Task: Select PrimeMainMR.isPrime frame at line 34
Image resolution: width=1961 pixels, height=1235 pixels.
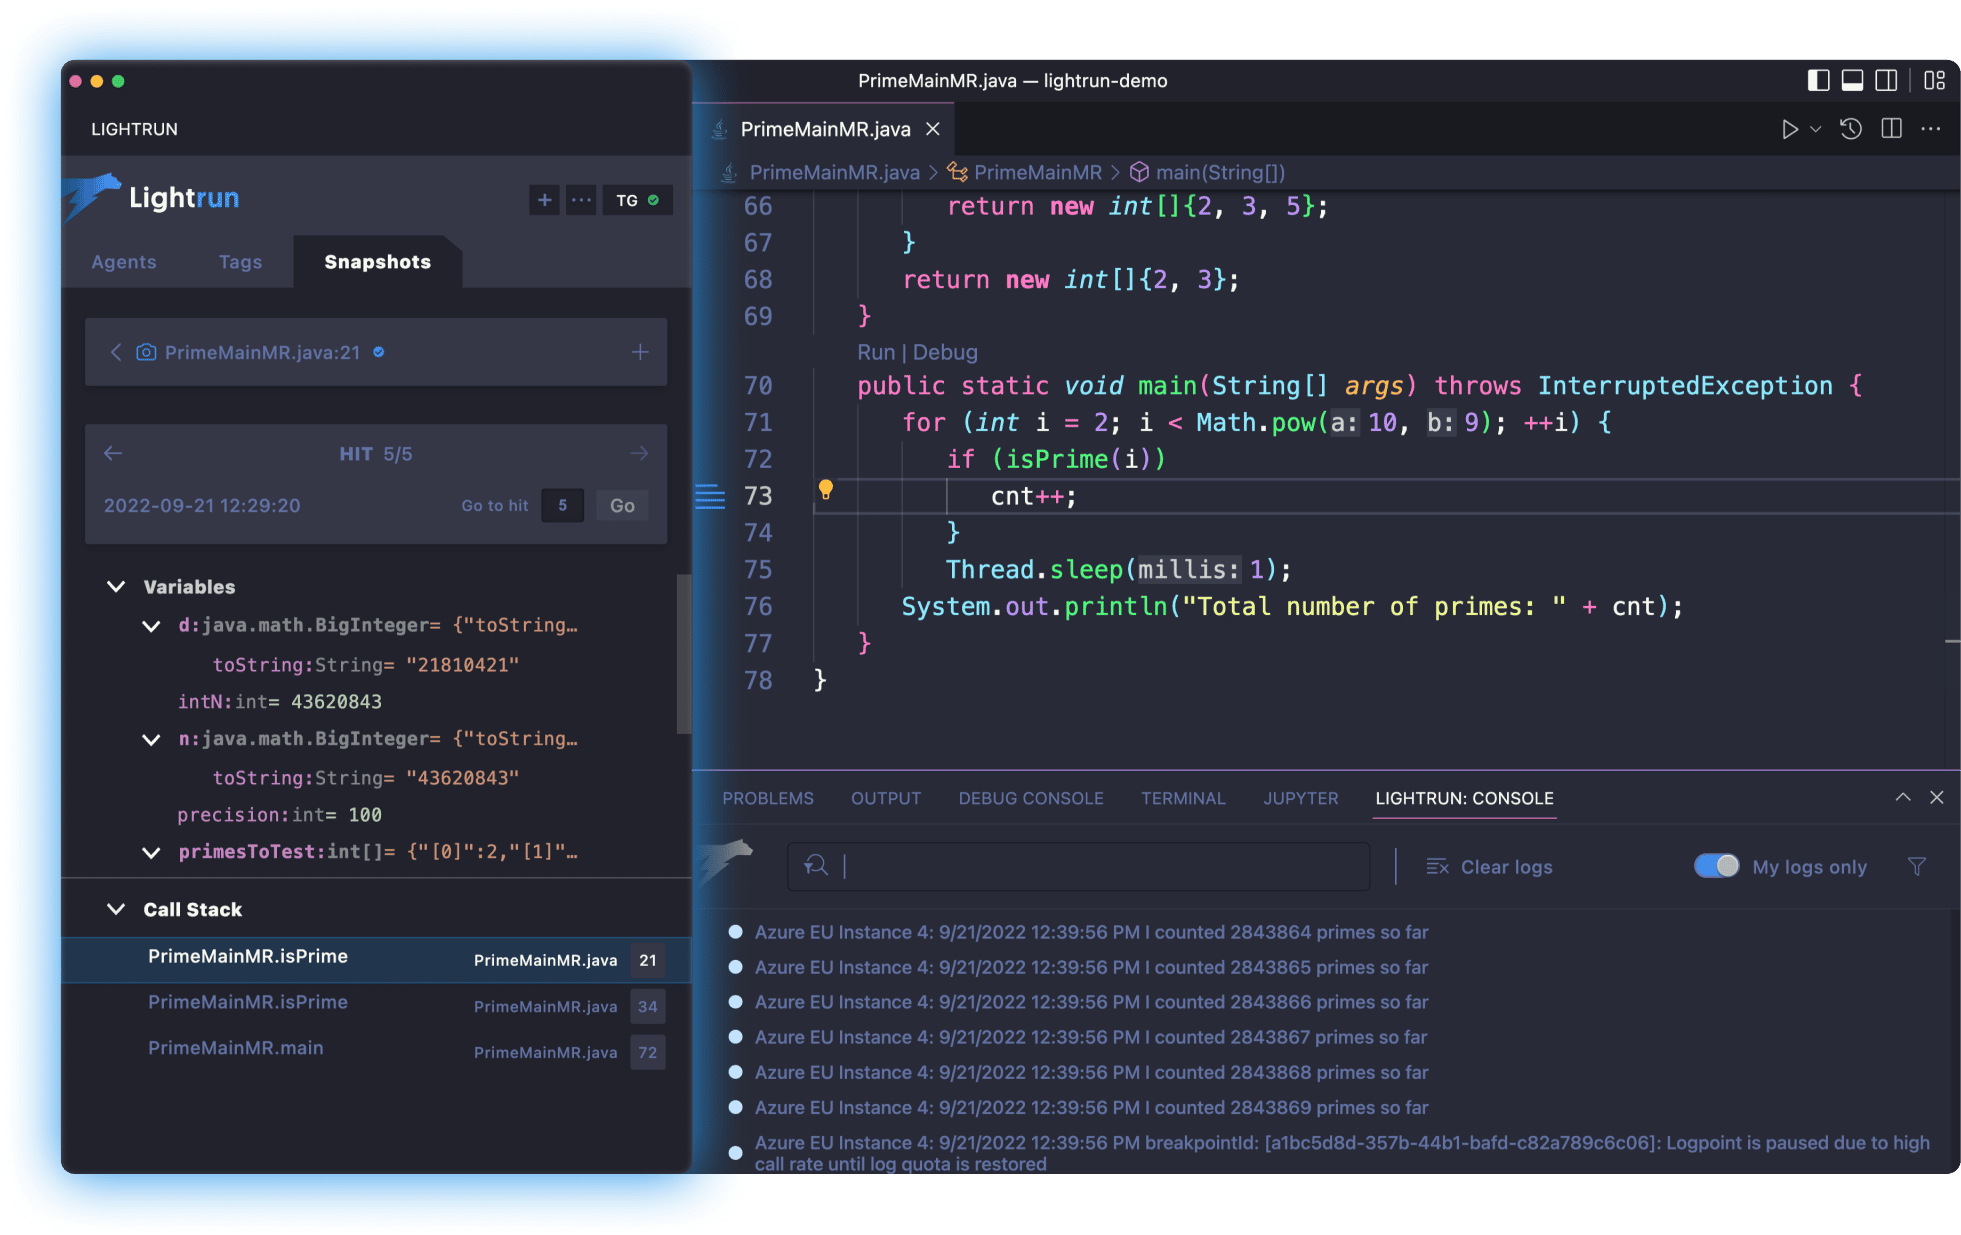Action: 376,1004
